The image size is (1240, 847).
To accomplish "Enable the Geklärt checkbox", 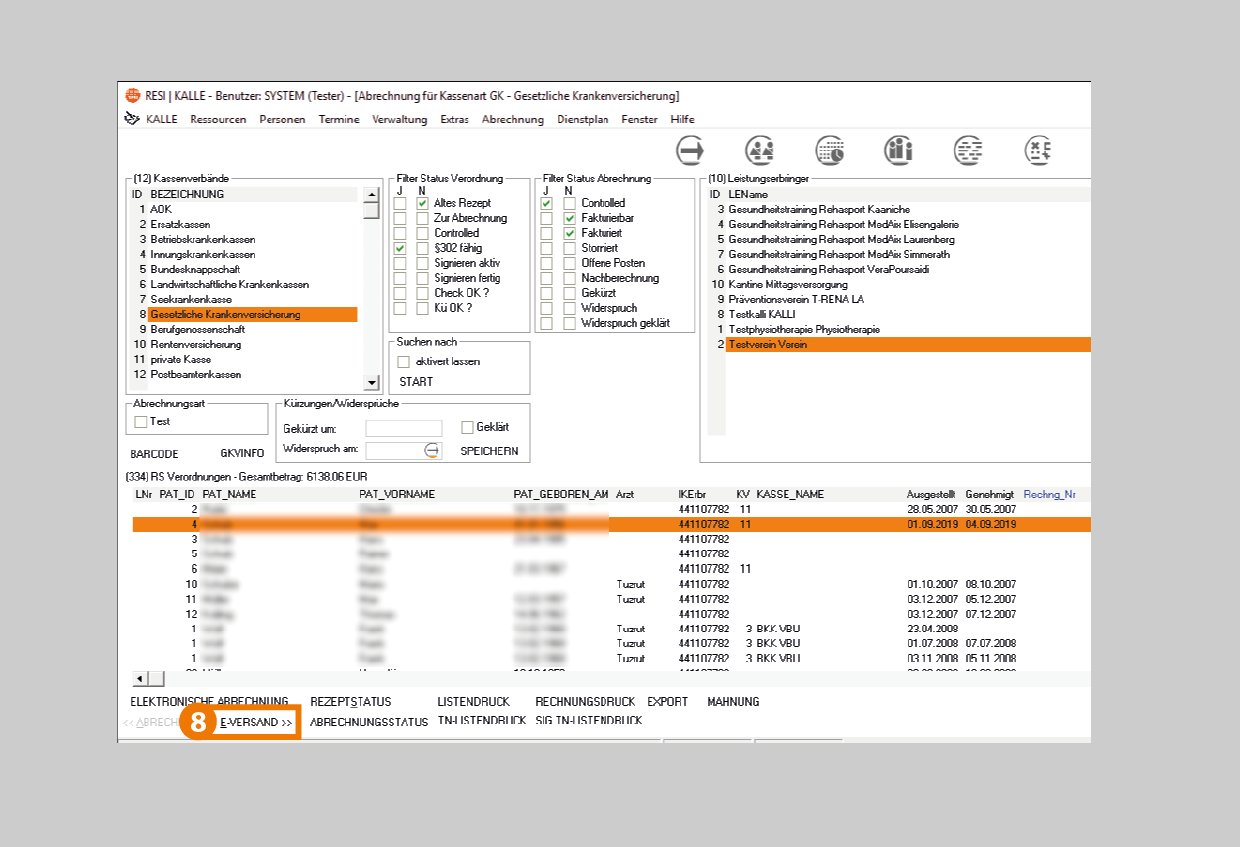I will pyautogui.click(x=467, y=428).
